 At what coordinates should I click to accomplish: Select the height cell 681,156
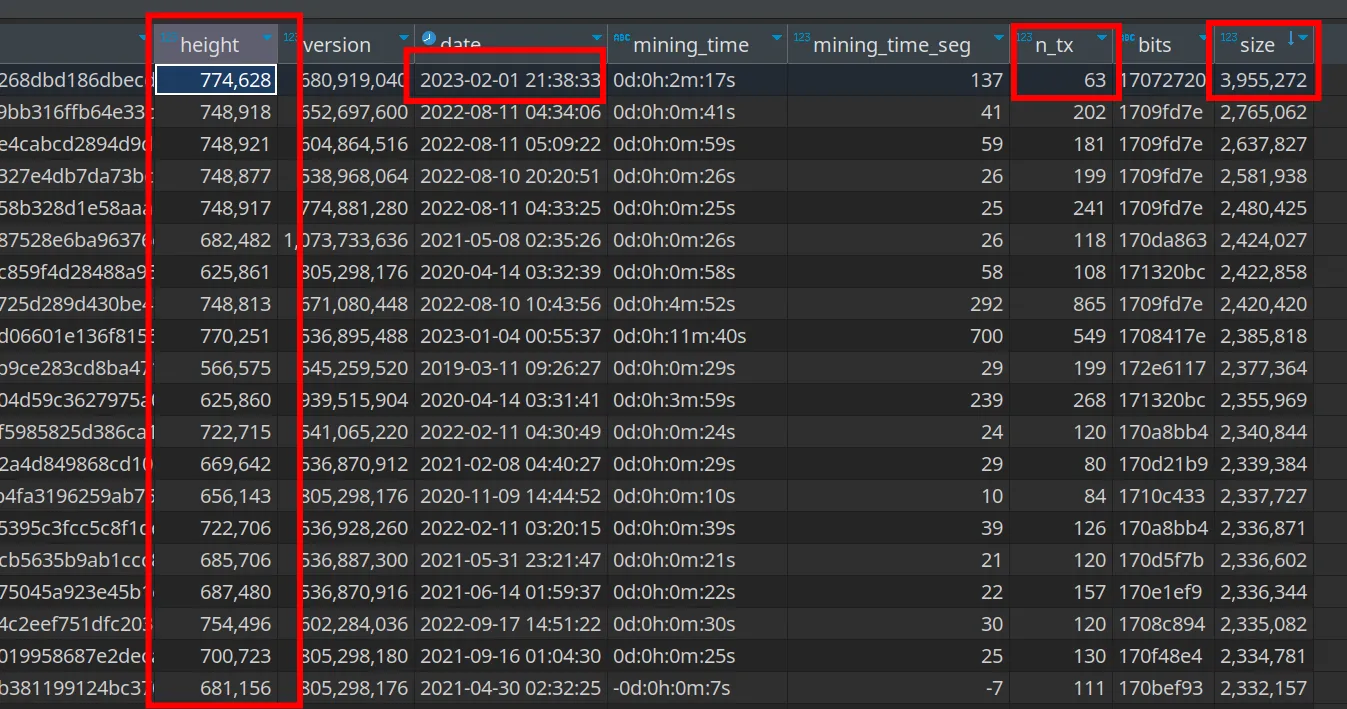tap(215, 688)
